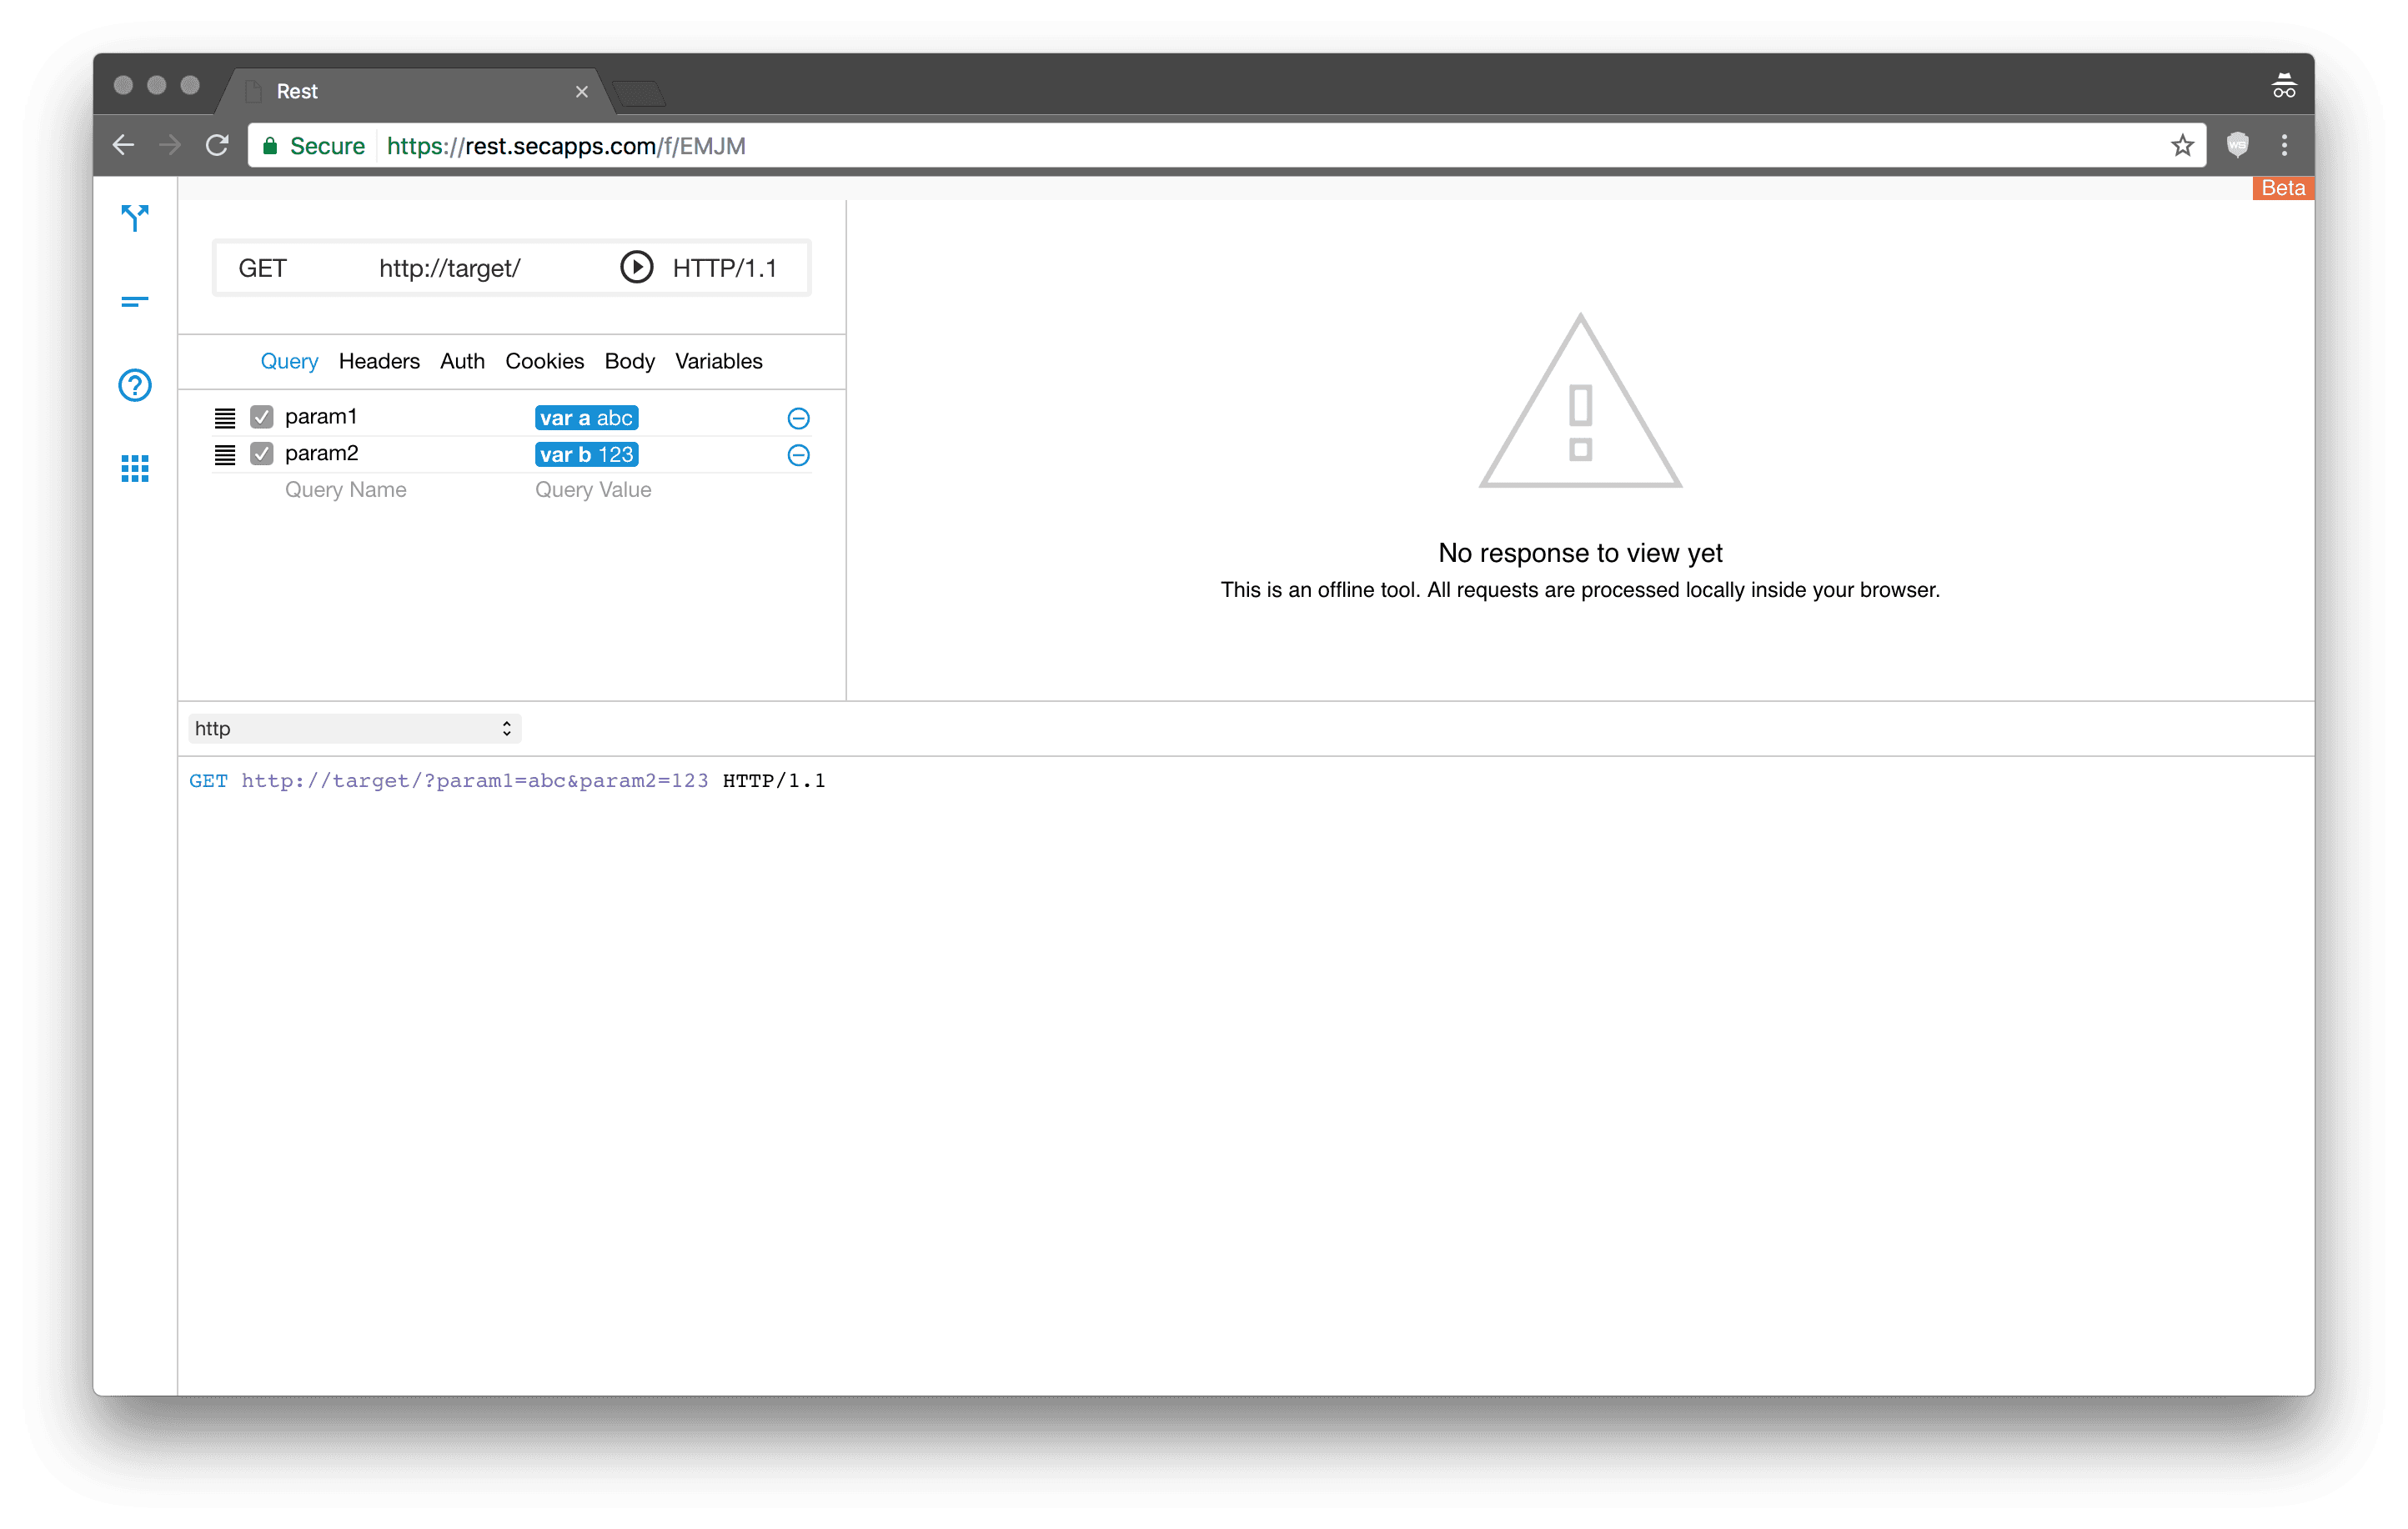
Task: Click the shield extension icon
Action: (2238, 146)
